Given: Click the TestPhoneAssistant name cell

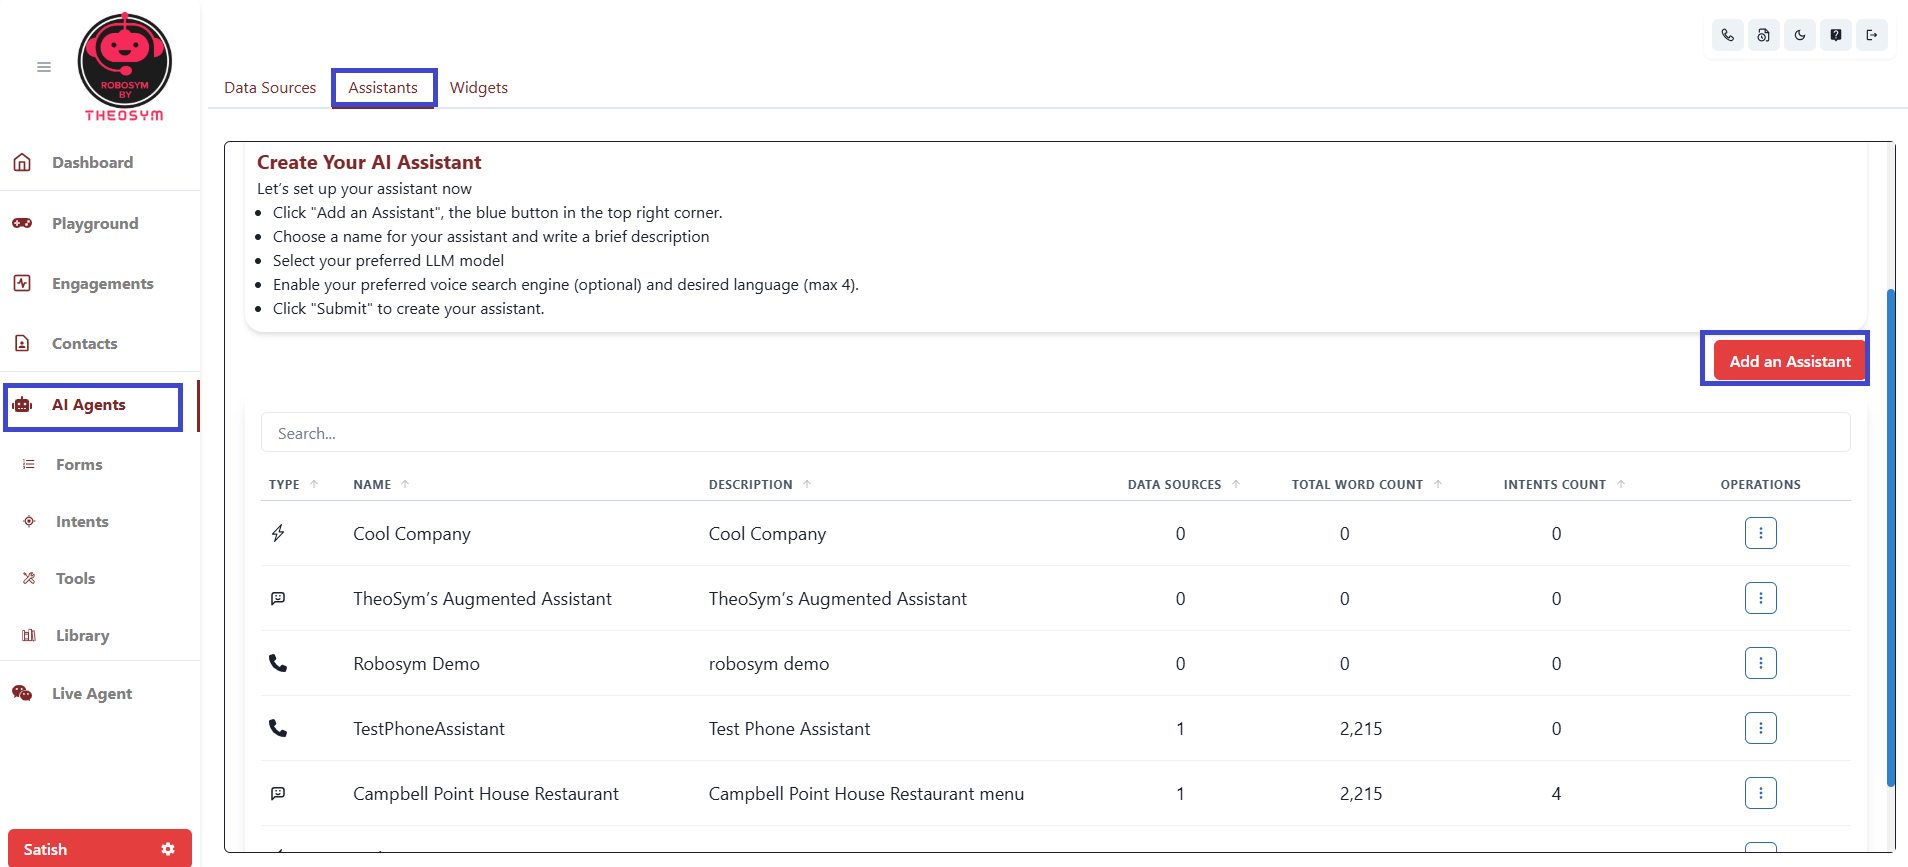Looking at the screenshot, I should [429, 729].
